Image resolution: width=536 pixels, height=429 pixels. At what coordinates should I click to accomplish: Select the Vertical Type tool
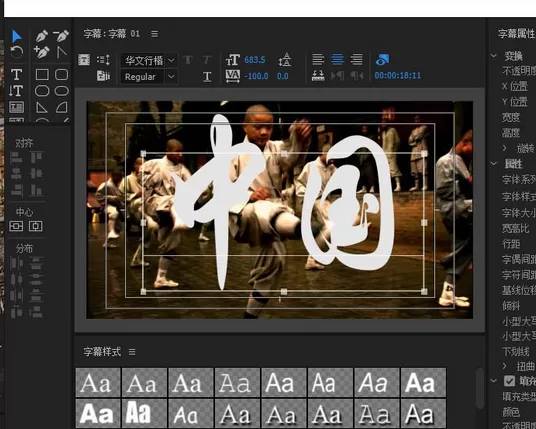pos(16,91)
